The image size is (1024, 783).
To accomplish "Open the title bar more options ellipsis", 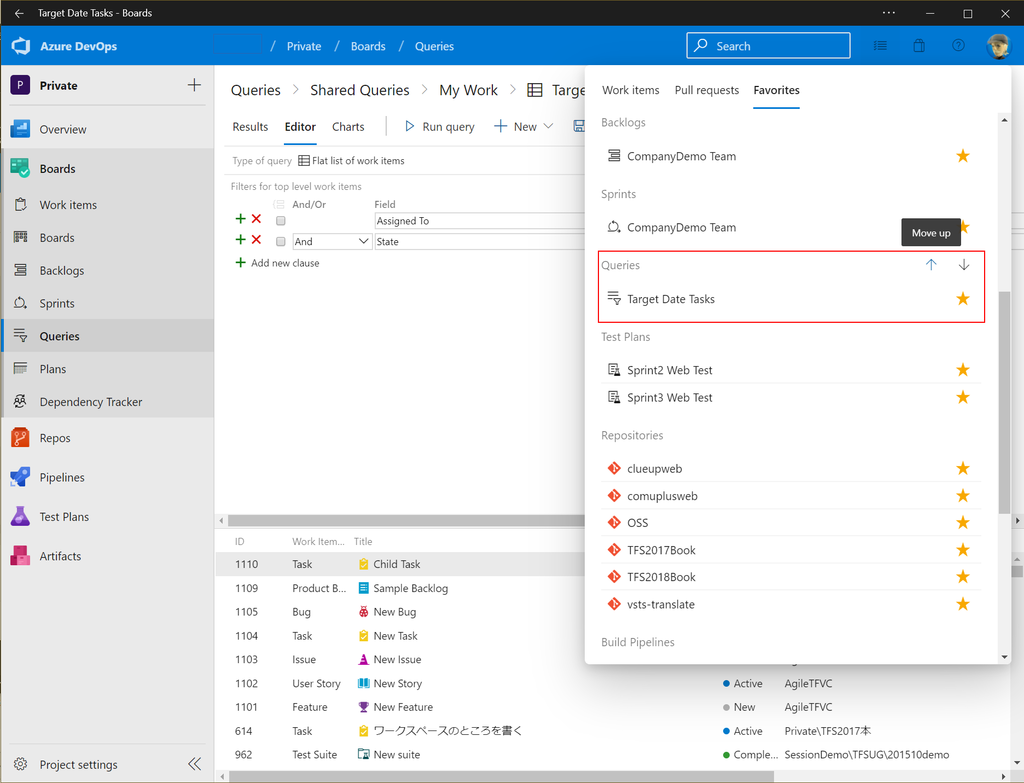I will (889, 13).
